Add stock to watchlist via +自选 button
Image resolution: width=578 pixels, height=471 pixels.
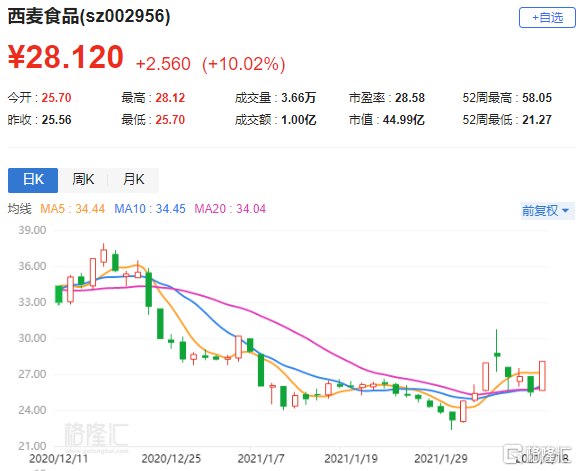coord(547,17)
